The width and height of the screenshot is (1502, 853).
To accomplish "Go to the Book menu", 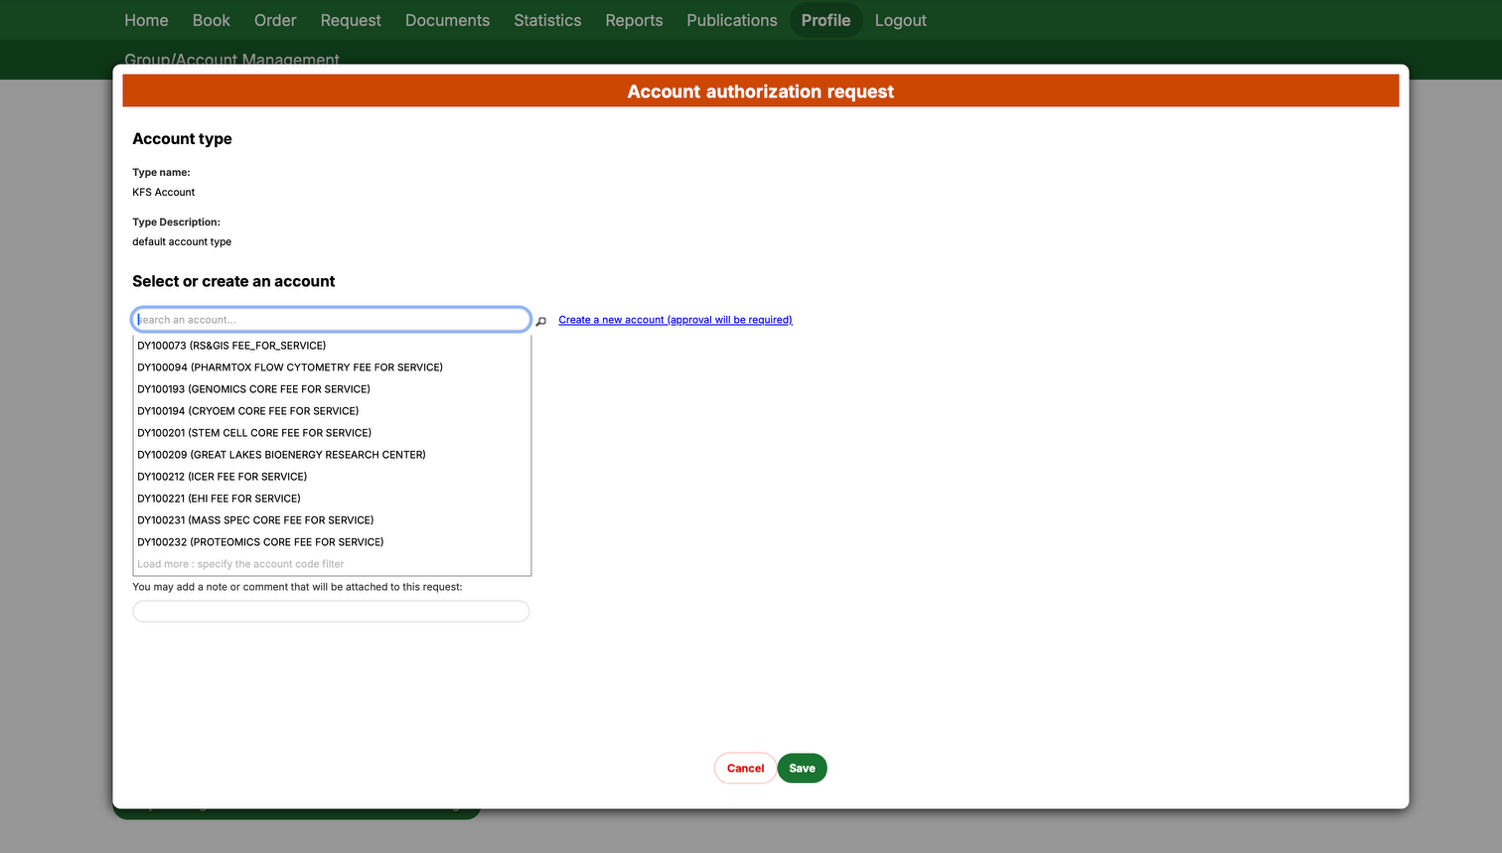I will click(211, 20).
